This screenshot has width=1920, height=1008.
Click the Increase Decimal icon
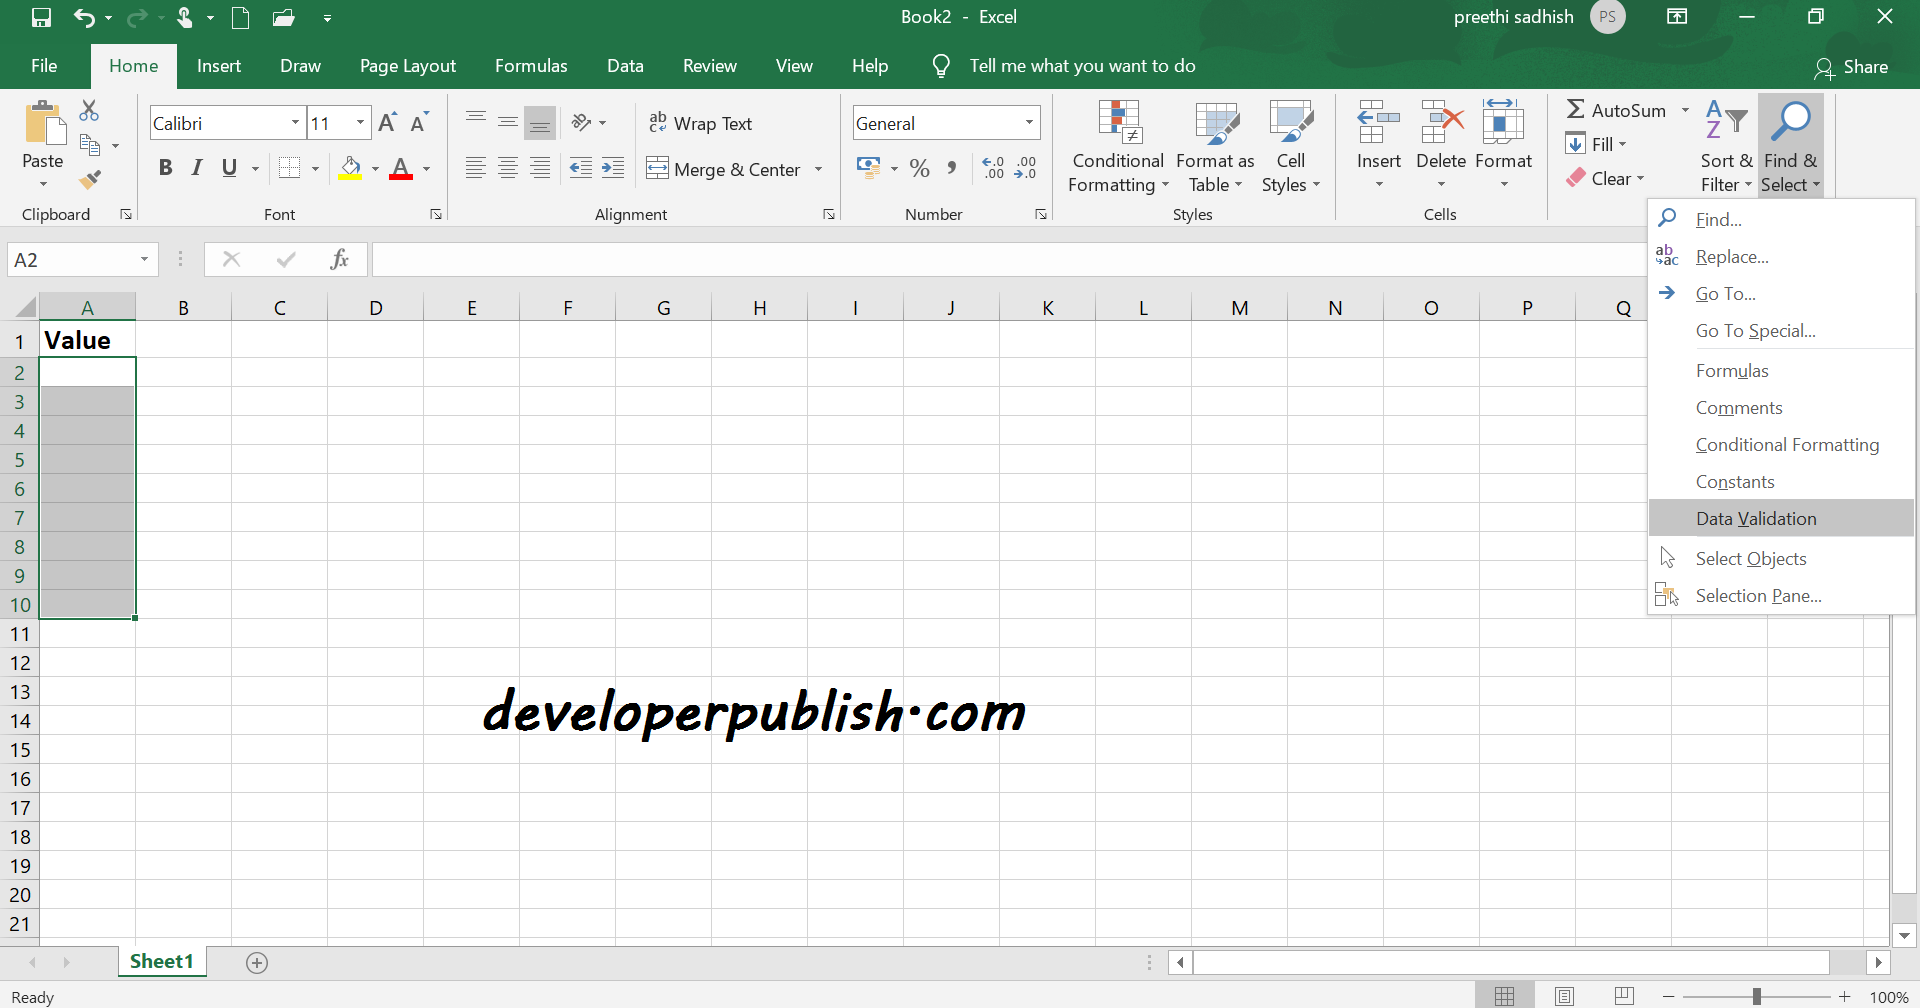(x=993, y=168)
